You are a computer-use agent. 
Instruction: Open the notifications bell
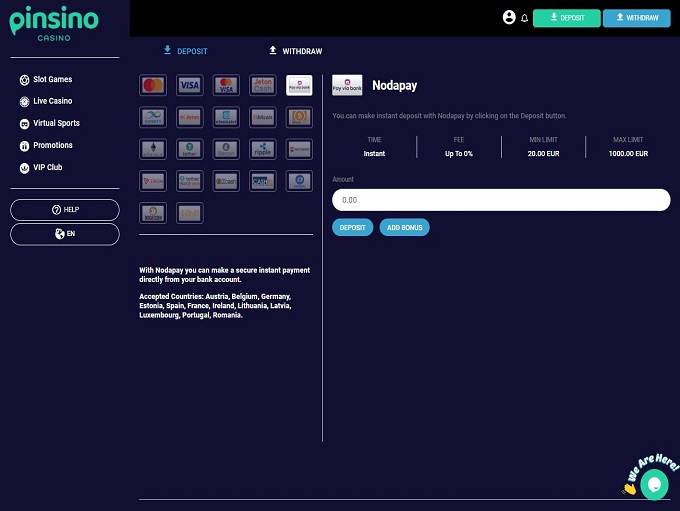[524, 18]
